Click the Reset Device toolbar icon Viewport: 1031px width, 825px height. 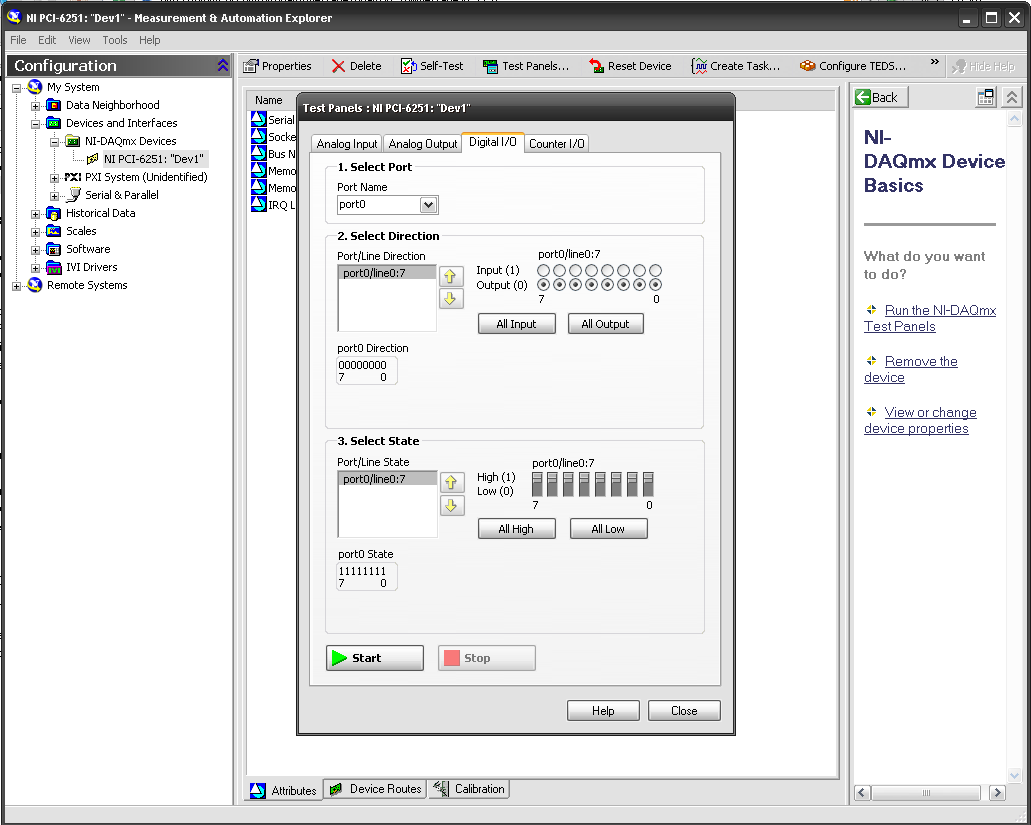(x=596, y=66)
